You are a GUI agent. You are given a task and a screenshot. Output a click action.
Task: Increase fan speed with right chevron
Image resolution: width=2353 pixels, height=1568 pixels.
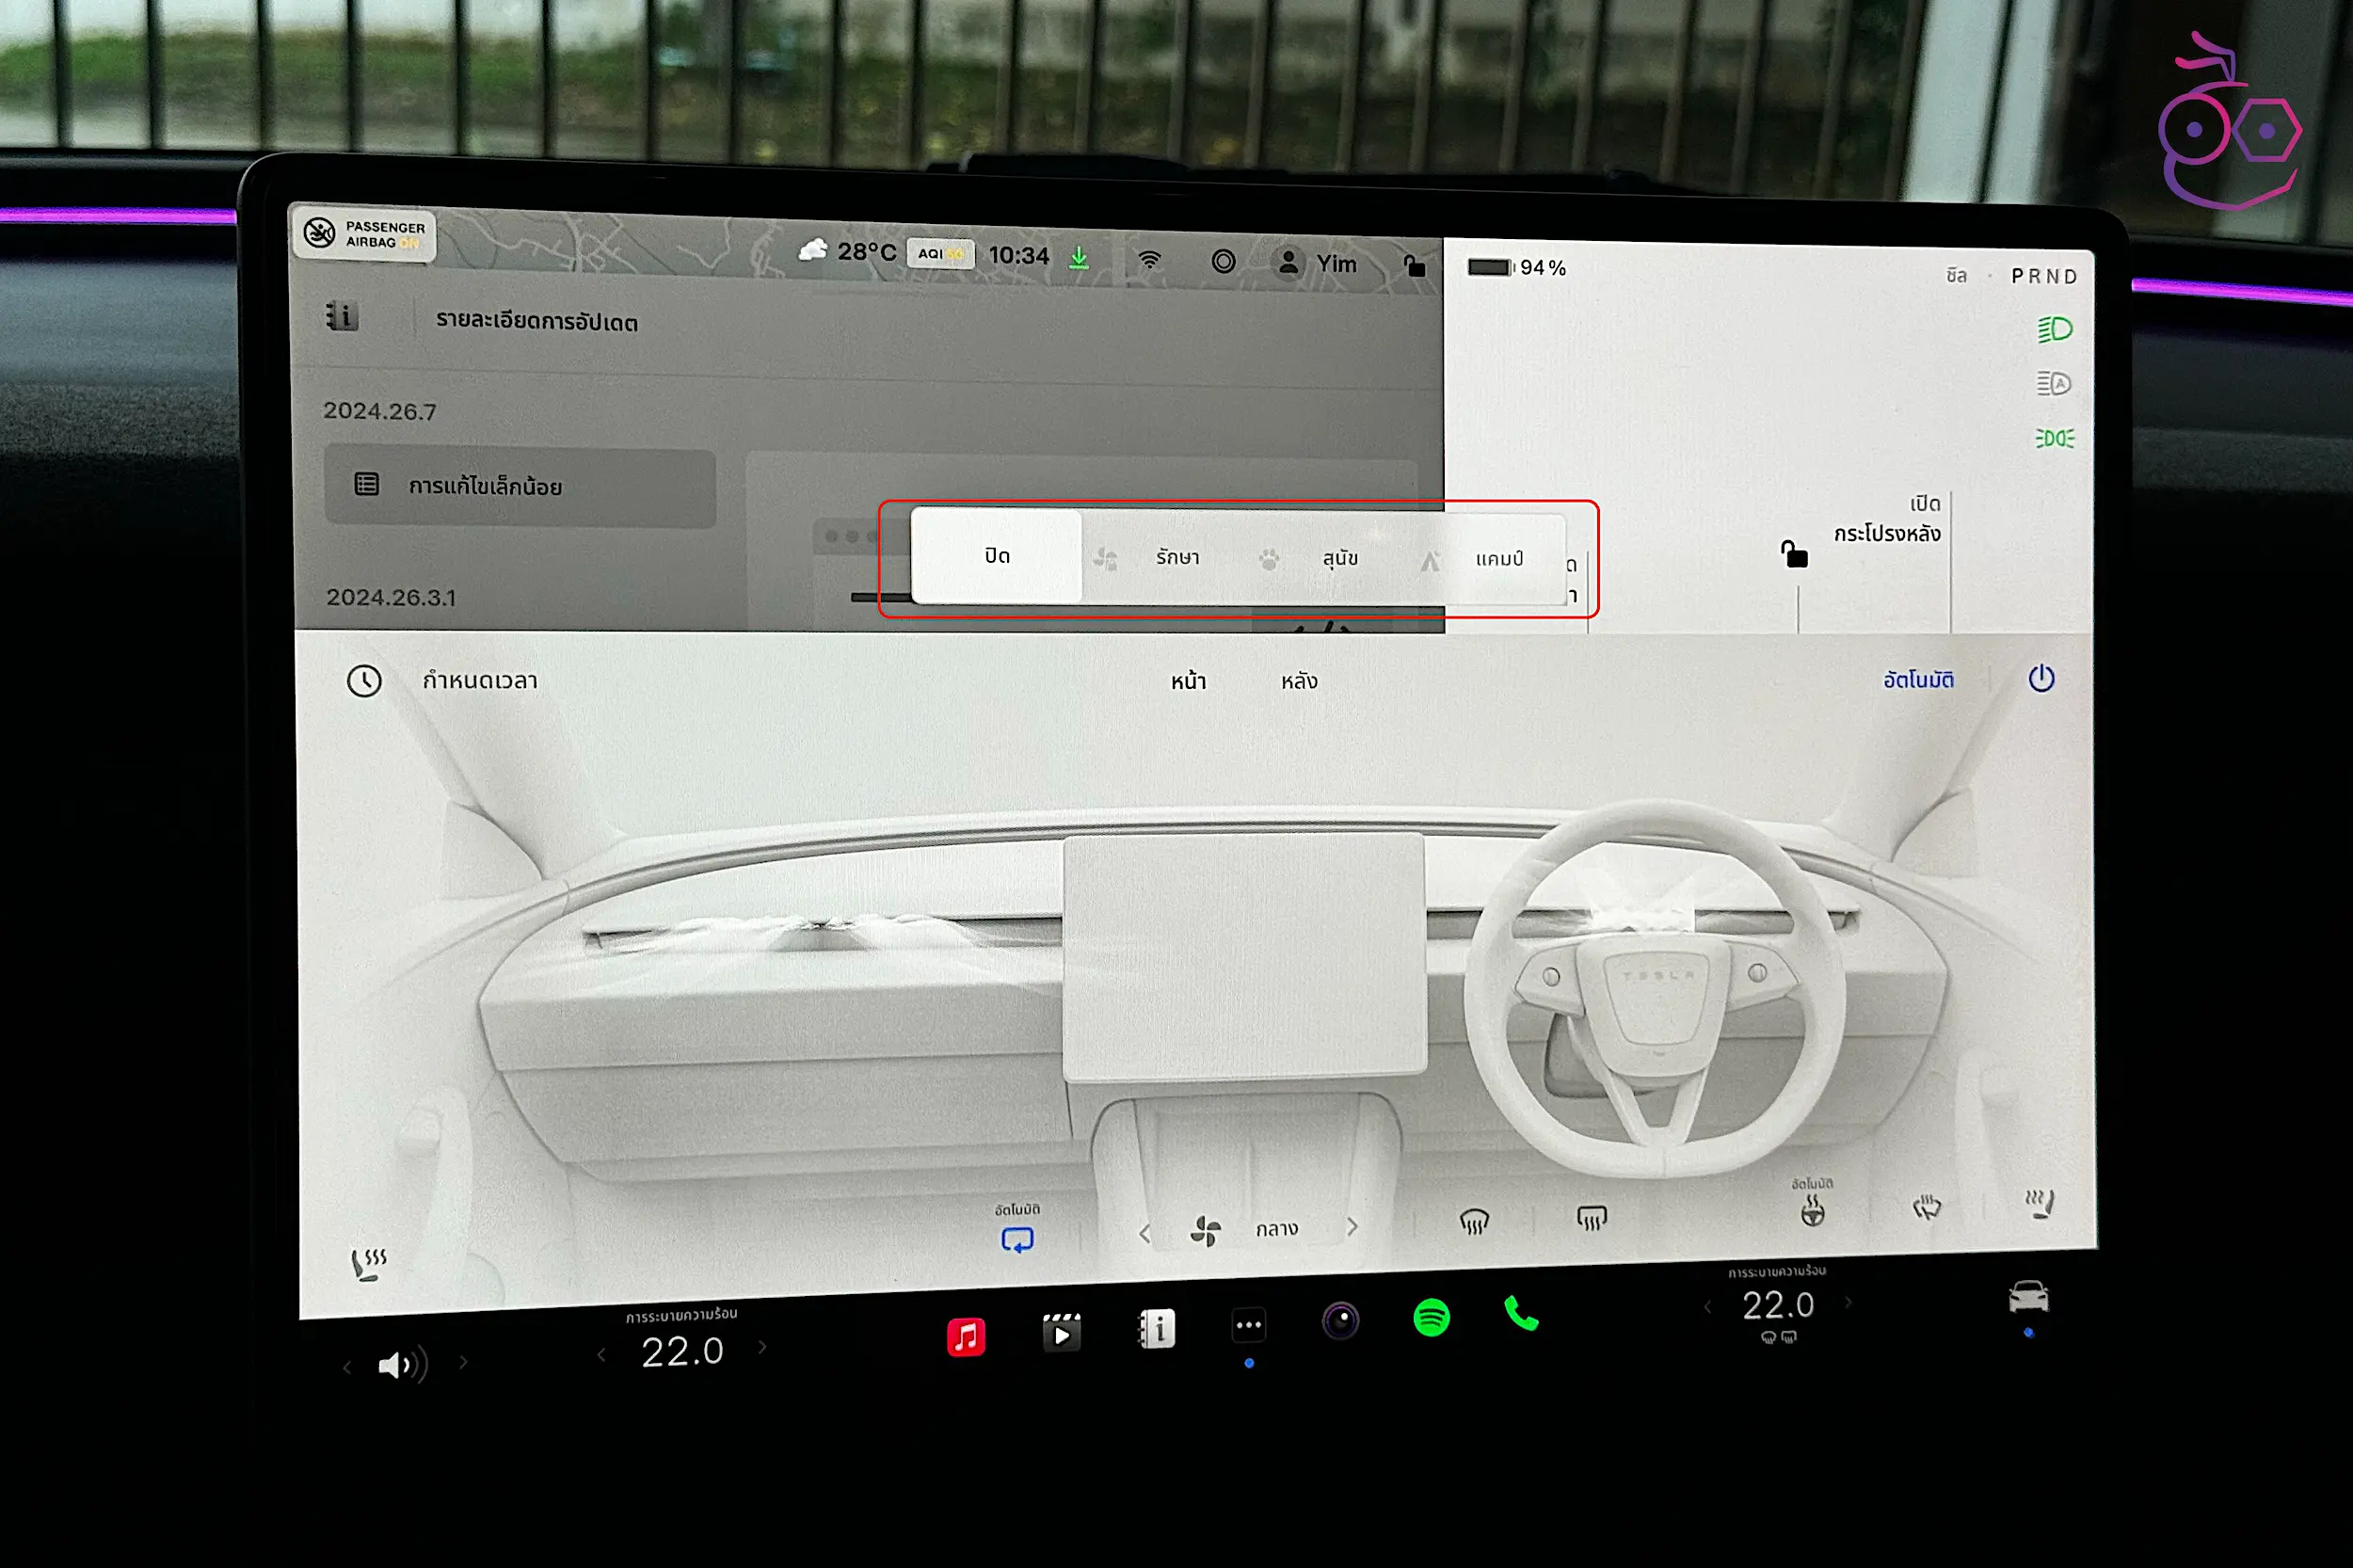[x=1352, y=1226]
